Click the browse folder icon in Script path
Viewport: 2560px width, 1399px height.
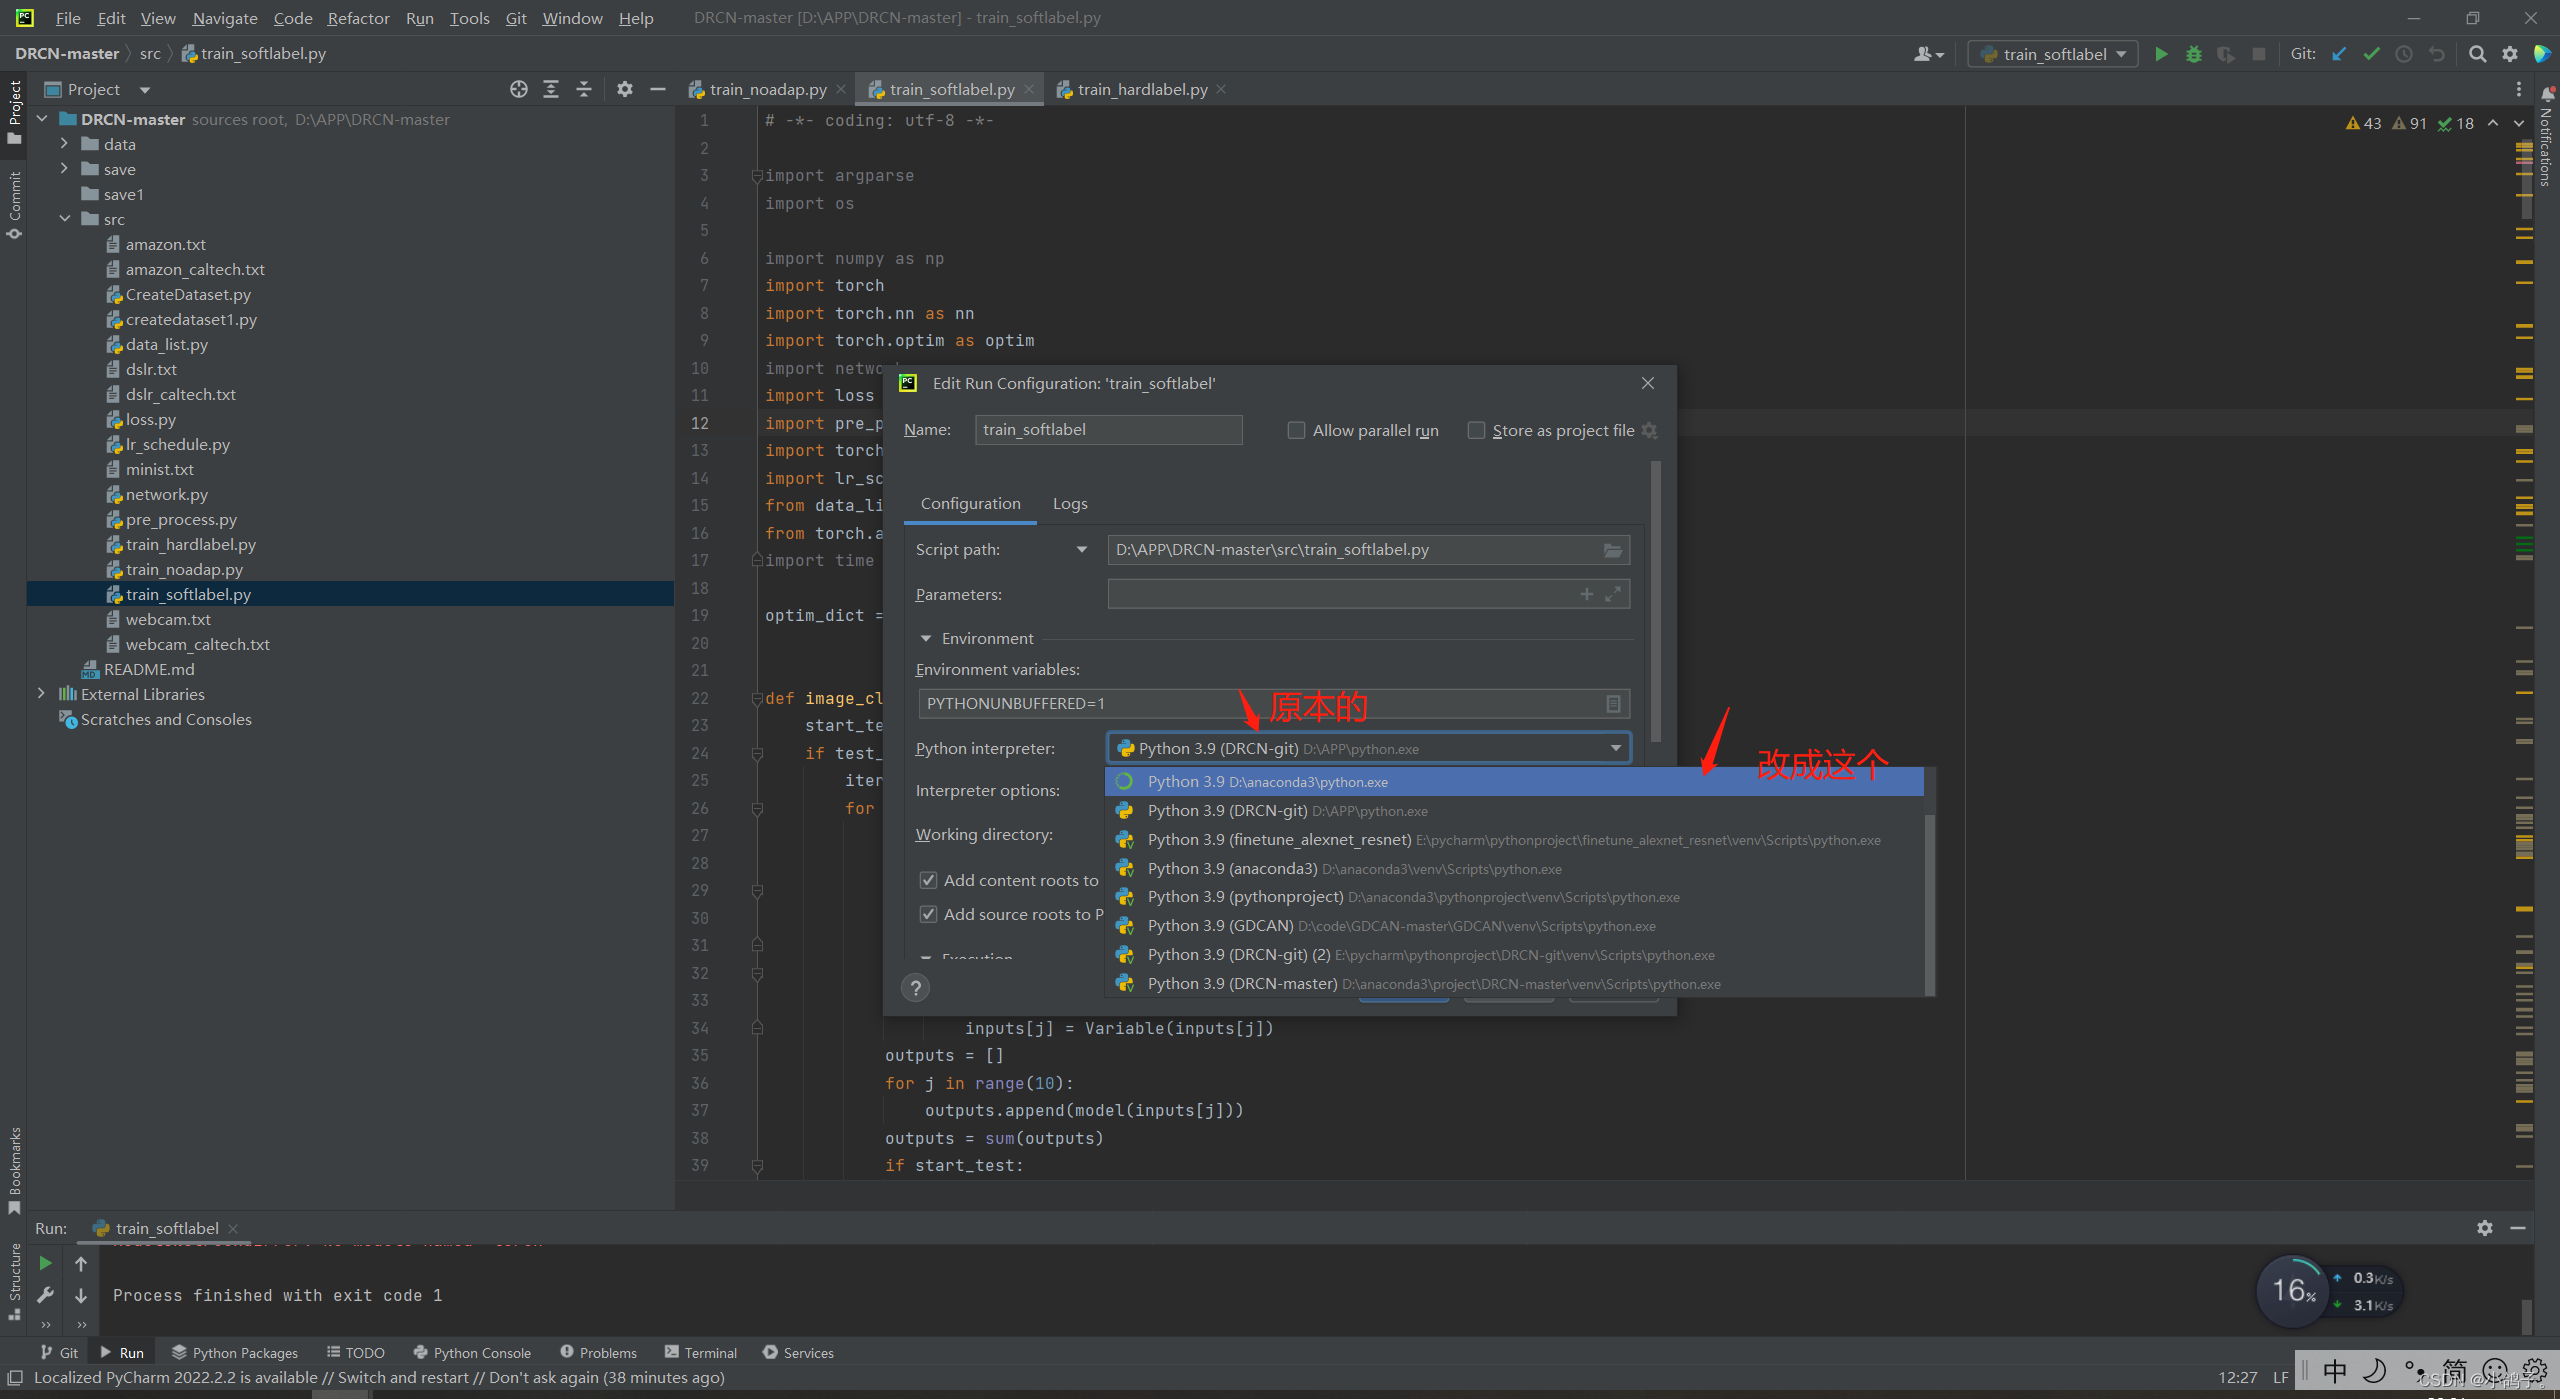(1612, 550)
